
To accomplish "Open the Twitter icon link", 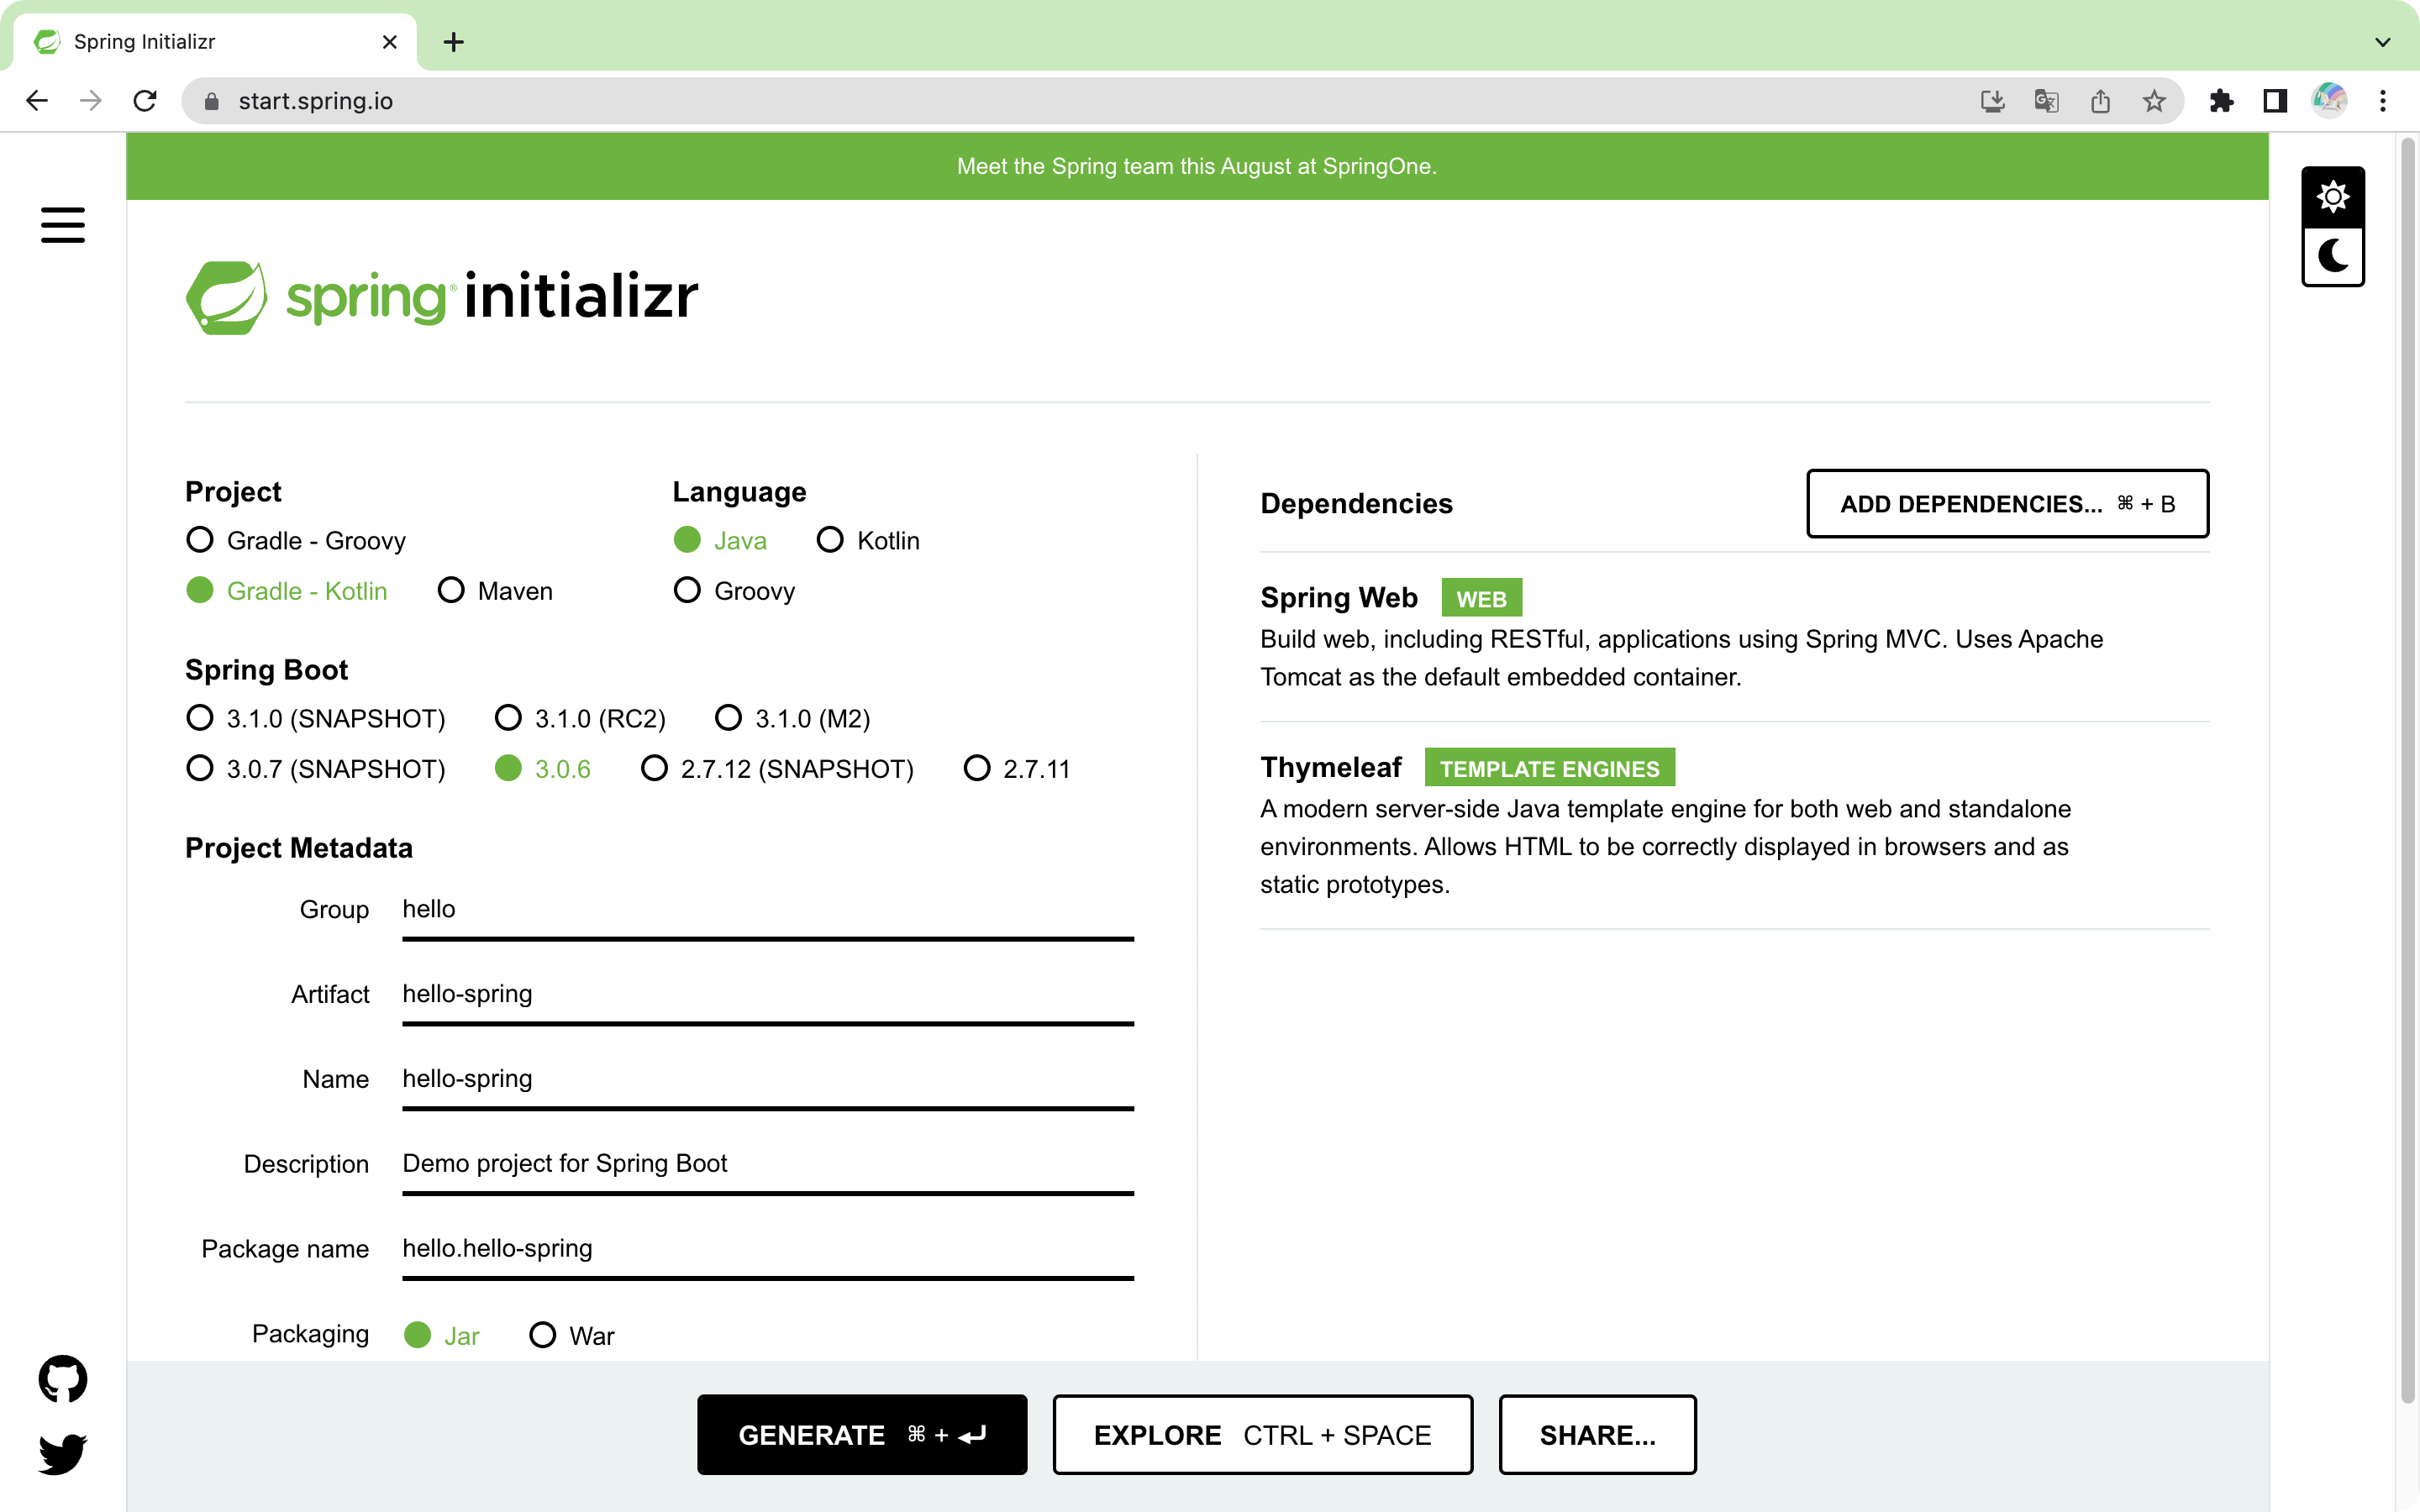I will 62,1454.
